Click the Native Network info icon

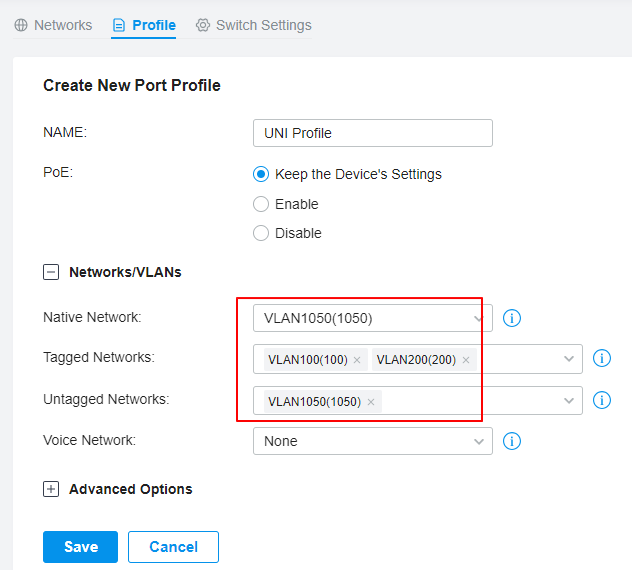pos(511,318)
